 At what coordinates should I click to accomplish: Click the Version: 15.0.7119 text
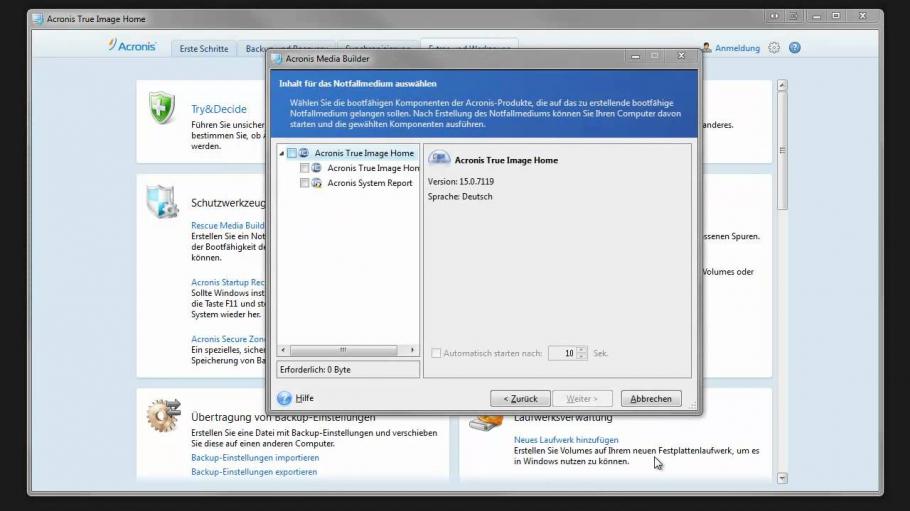click(x=461, y=182)
